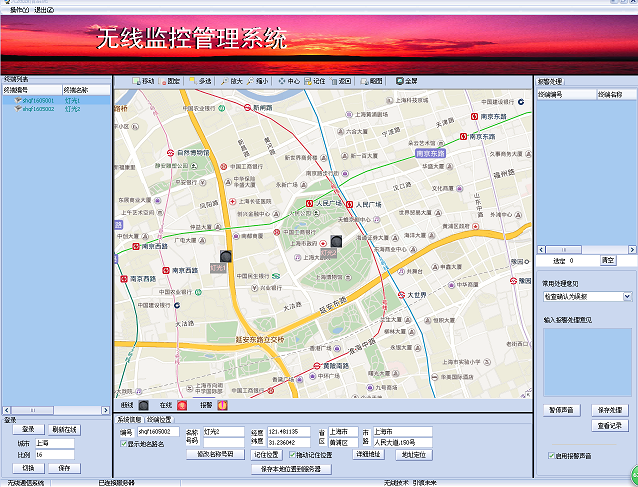Image resolution: width=638 pixels, height=487 pixels.
Task: Click the 经度 longitude input field
Action: coord(292,432)
